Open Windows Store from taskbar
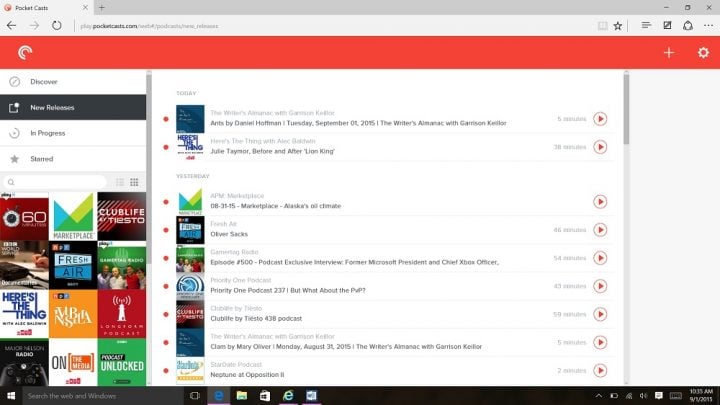720x405 pixels. (265, 396)
